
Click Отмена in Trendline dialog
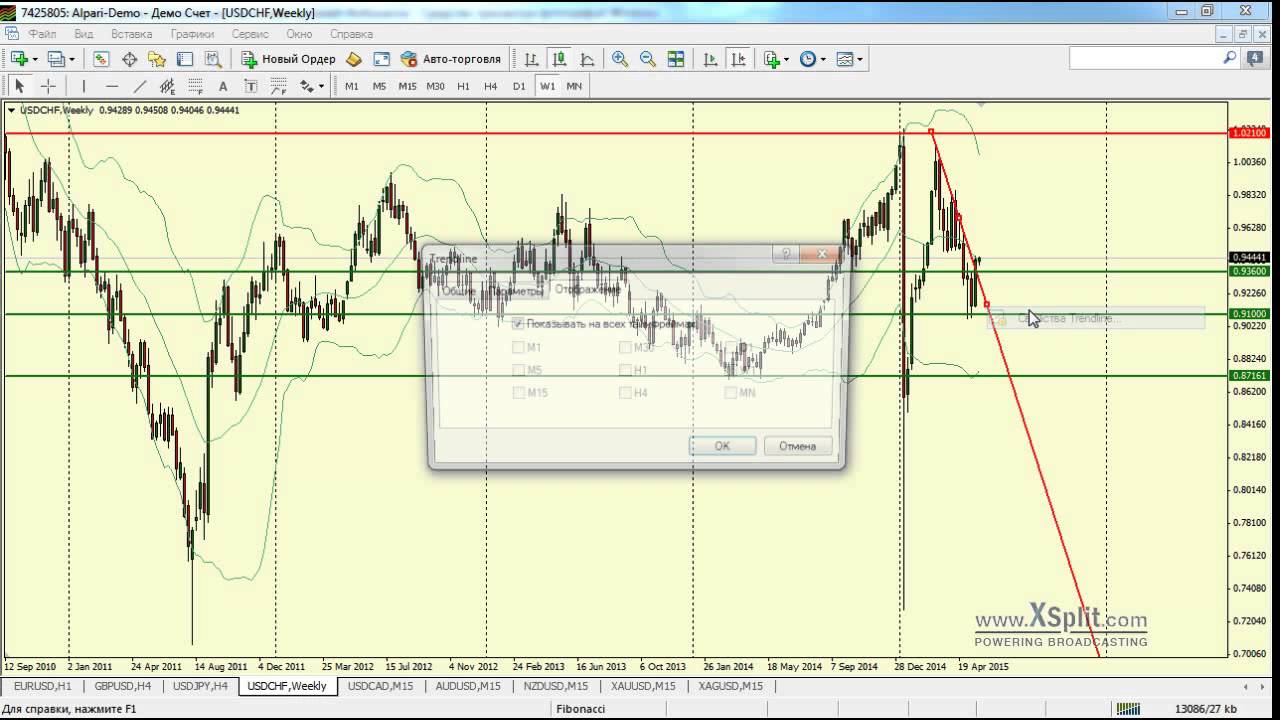click(x=797, y=446)
